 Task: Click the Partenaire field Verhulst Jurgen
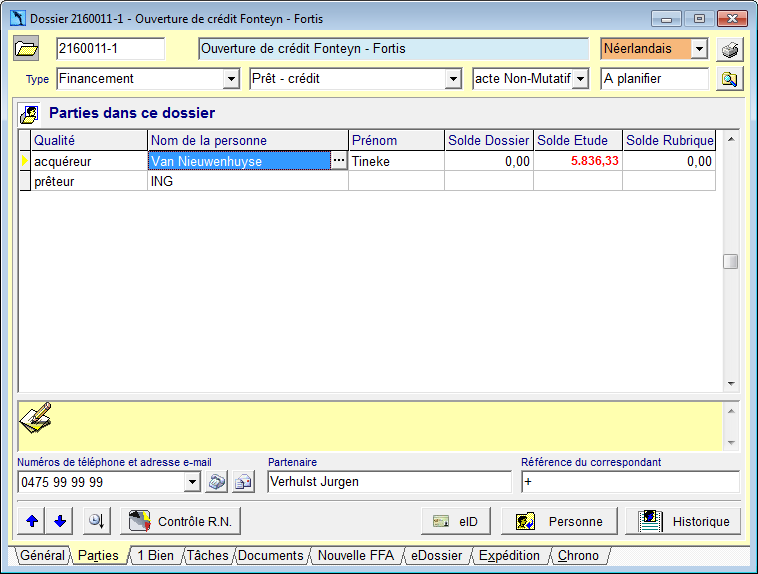point(389,482)
